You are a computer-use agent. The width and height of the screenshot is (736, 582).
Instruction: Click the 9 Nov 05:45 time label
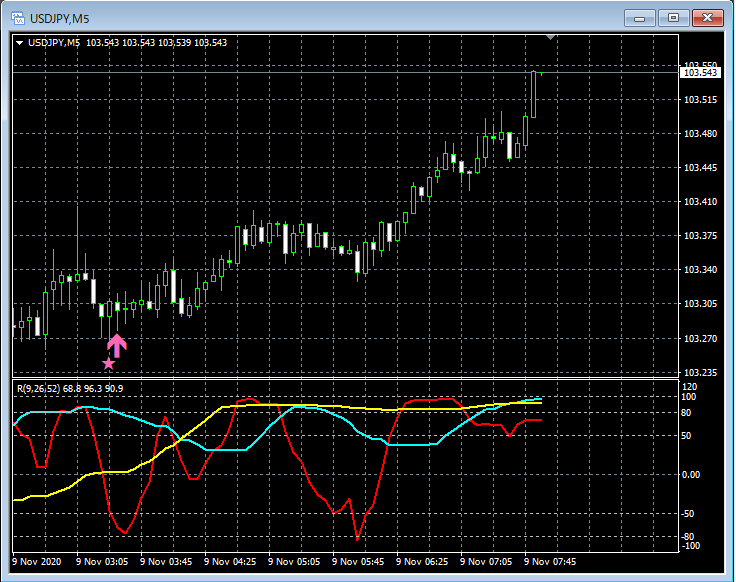coord(358,562)
